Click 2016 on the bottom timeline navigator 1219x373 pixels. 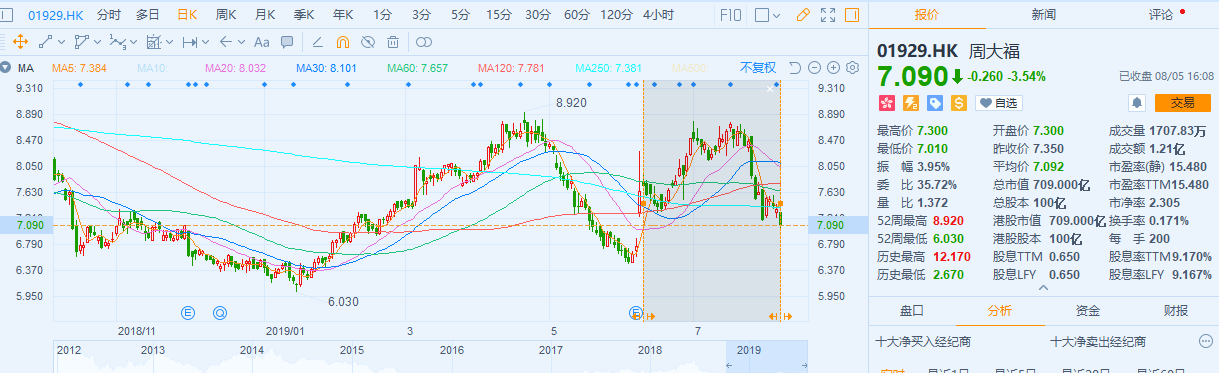click(452, 350)
